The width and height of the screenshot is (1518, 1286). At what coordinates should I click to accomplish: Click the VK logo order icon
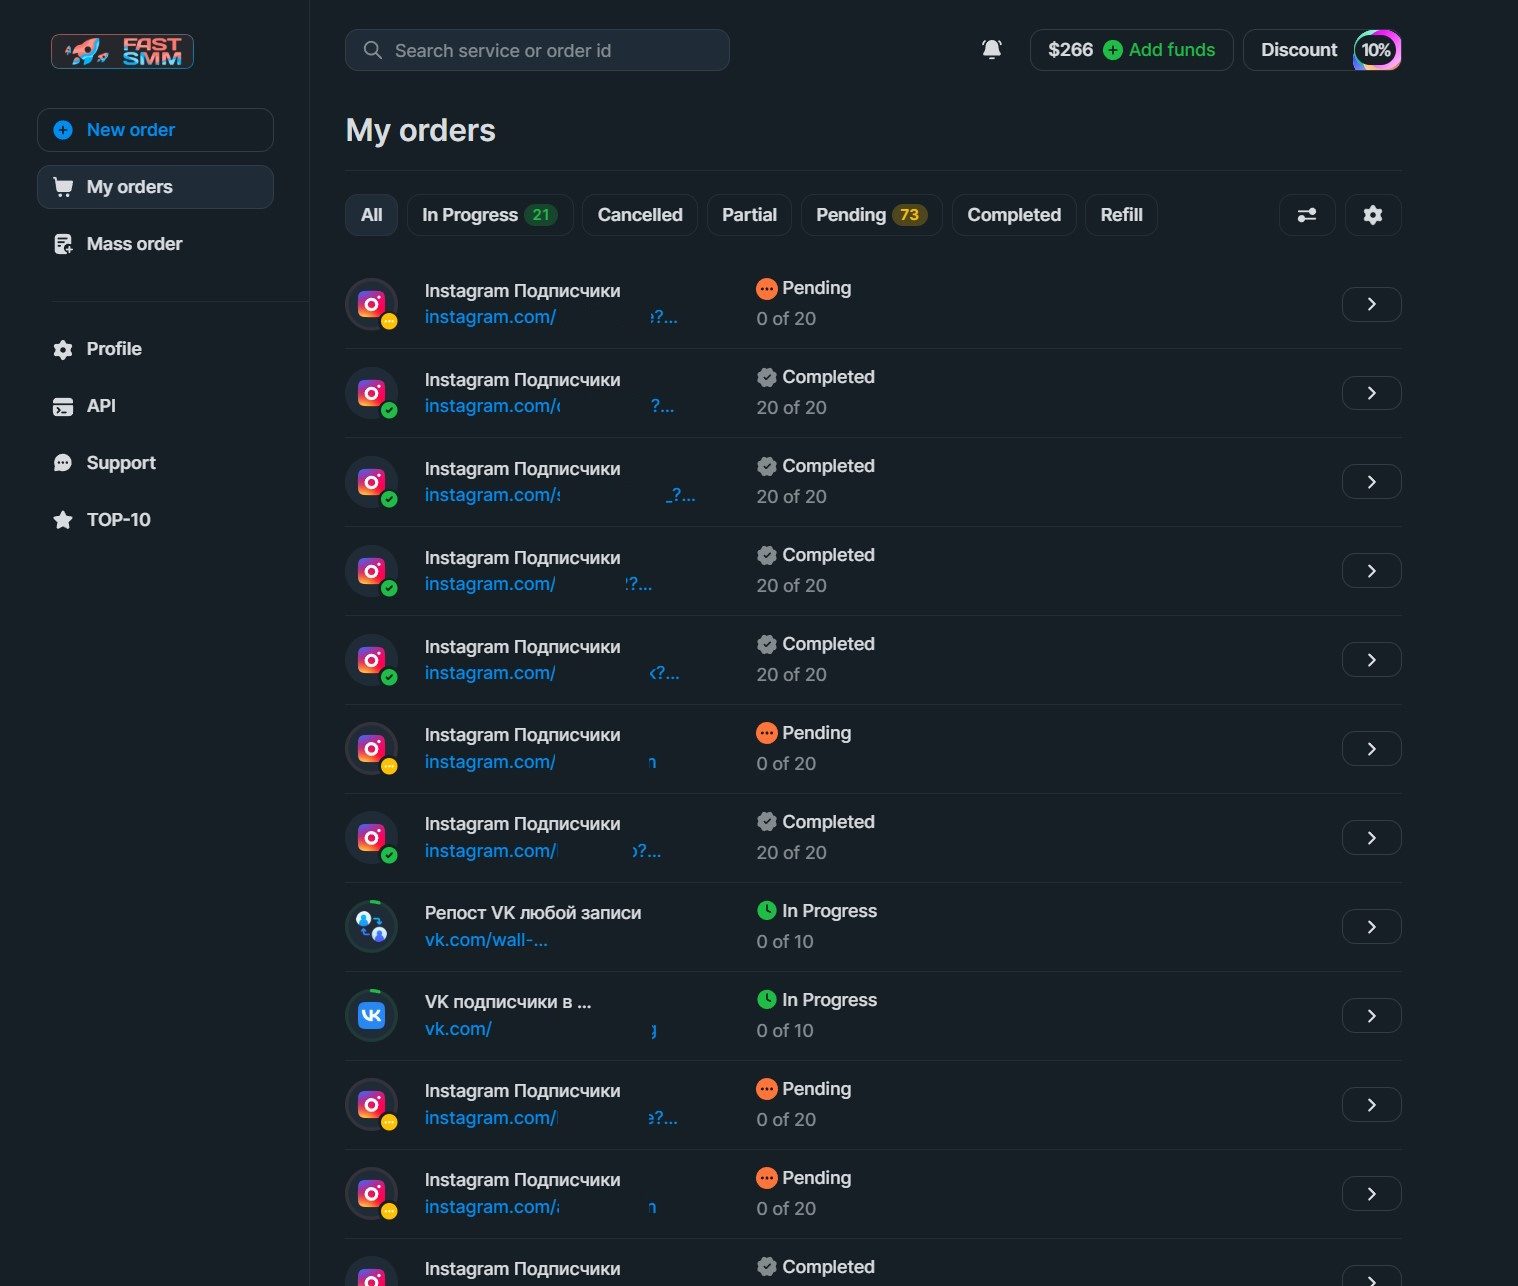point(371,1016)
